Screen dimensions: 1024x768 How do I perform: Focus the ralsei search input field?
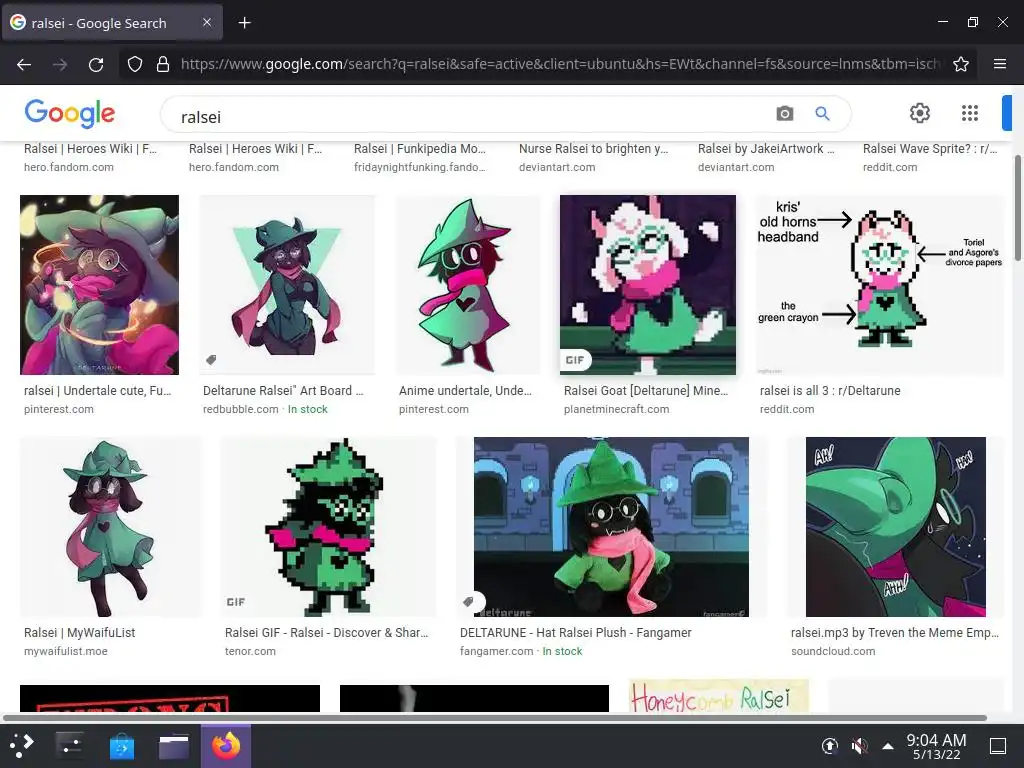point(470,116)
